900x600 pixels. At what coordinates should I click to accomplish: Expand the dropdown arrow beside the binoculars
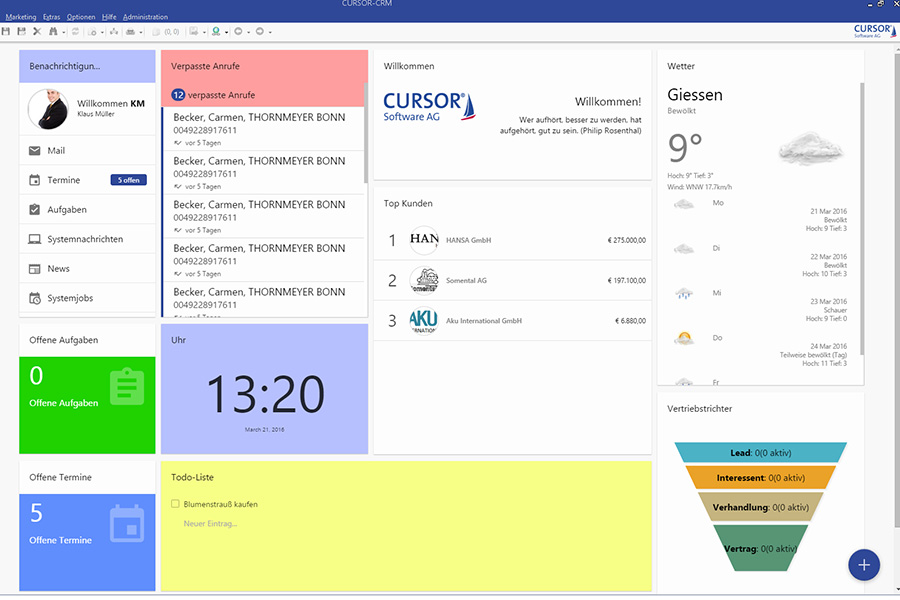(x=62, y=32)
